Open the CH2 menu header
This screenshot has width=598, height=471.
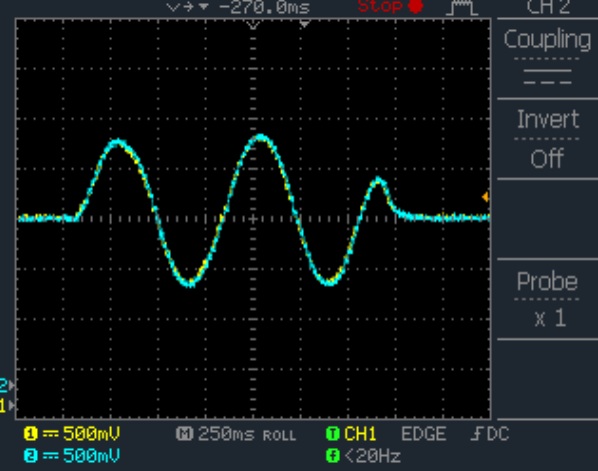[548, 7]
